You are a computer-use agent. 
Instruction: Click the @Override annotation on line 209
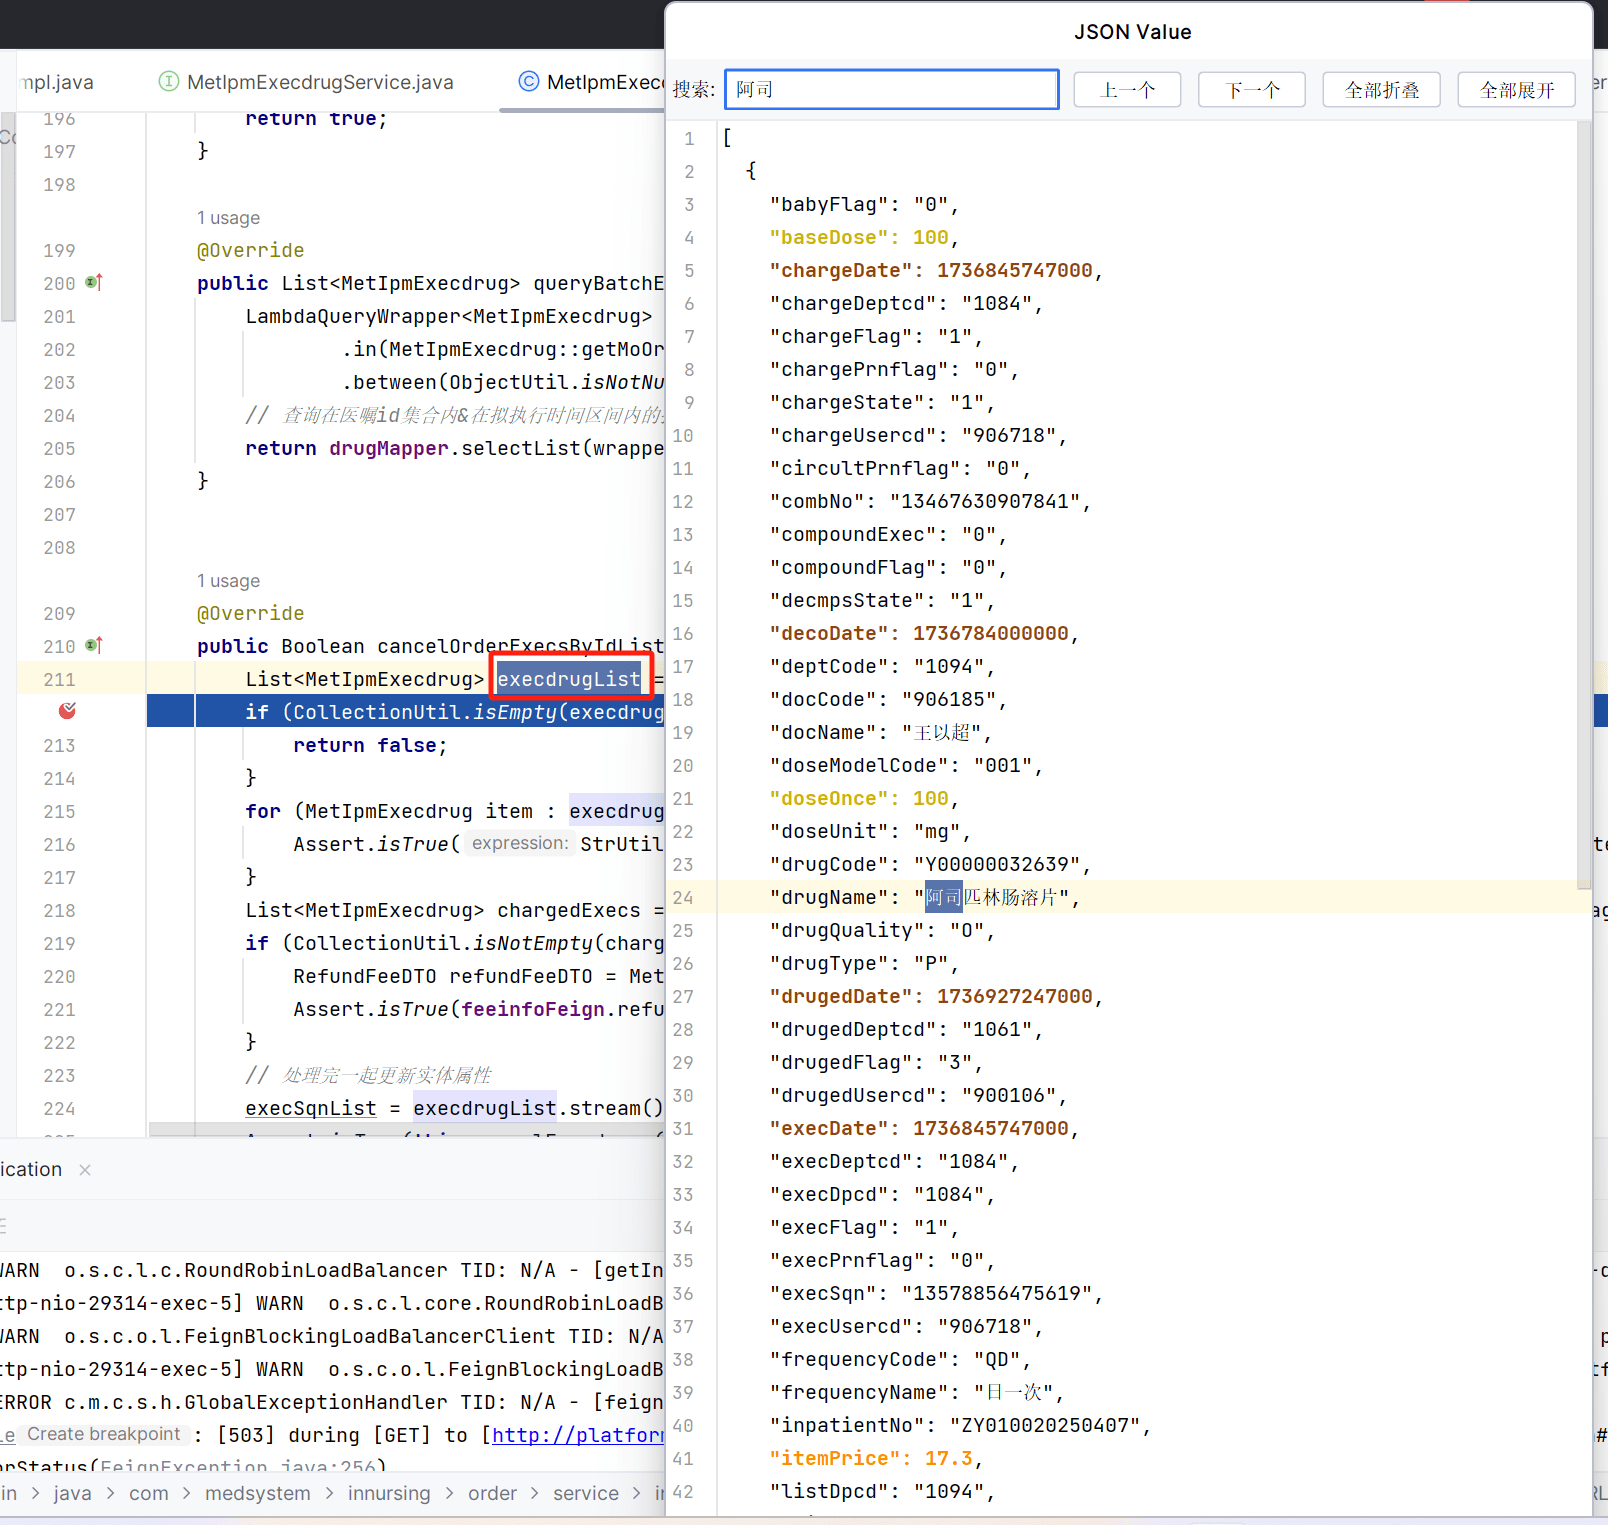point(250,613)
